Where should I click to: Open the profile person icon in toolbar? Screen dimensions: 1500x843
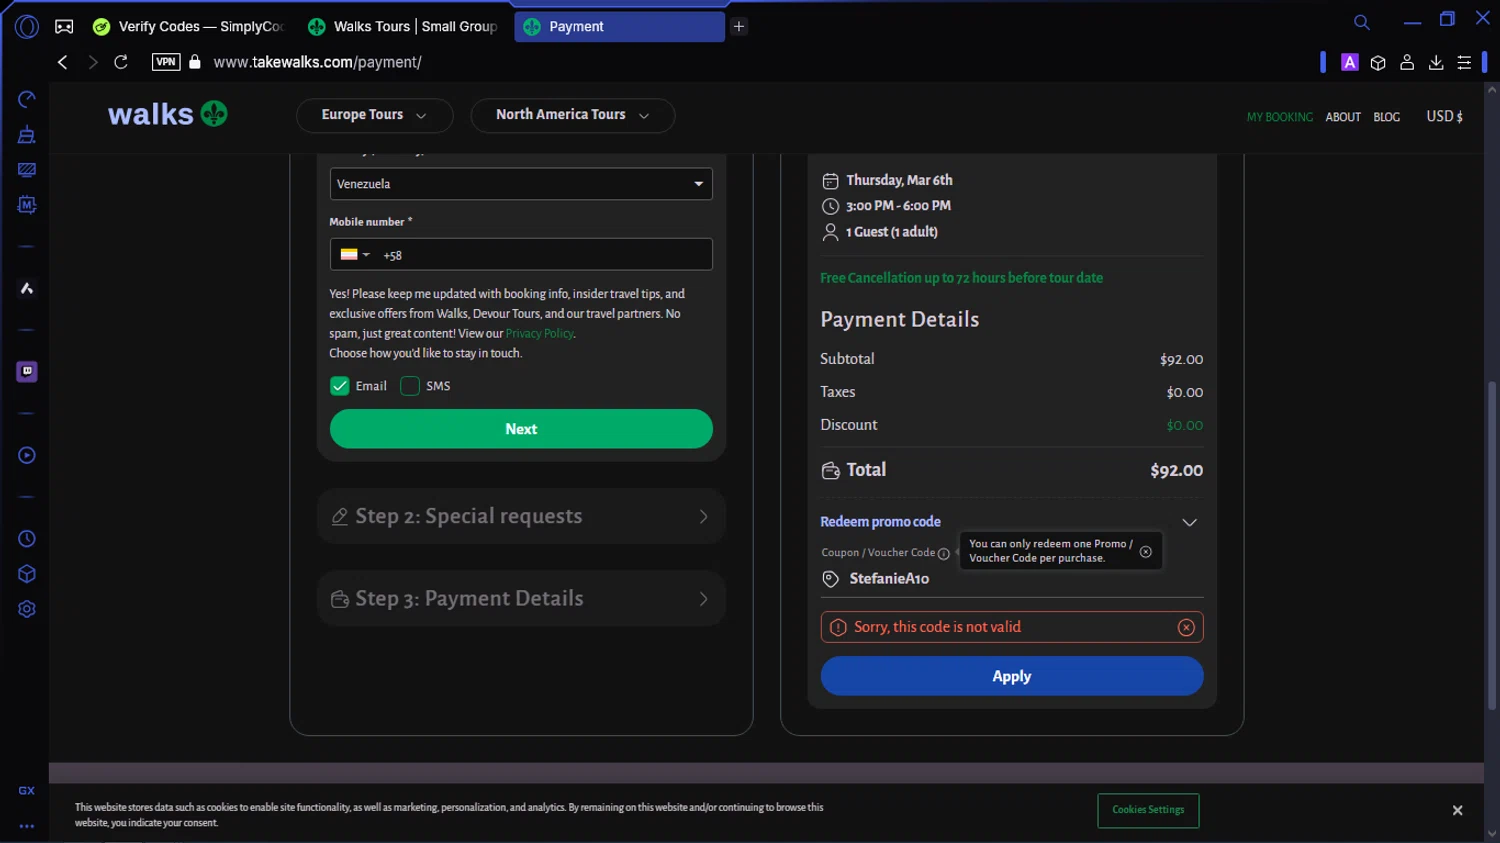coord(1407,63)
